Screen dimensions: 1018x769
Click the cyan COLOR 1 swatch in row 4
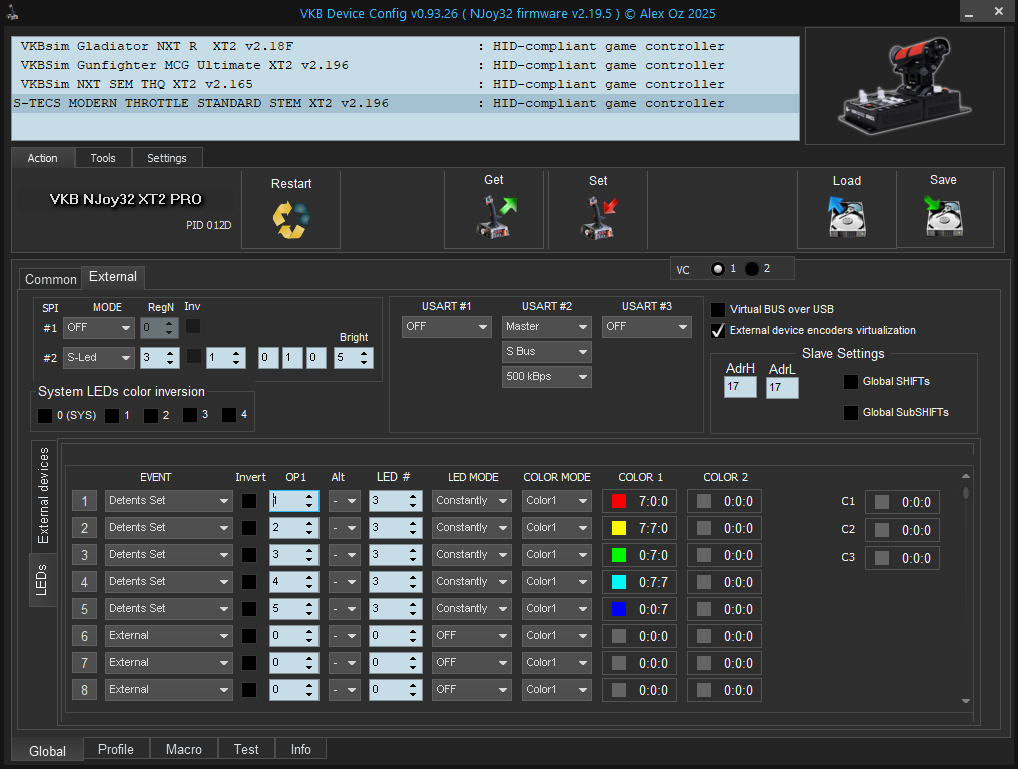tap(619, 582)
